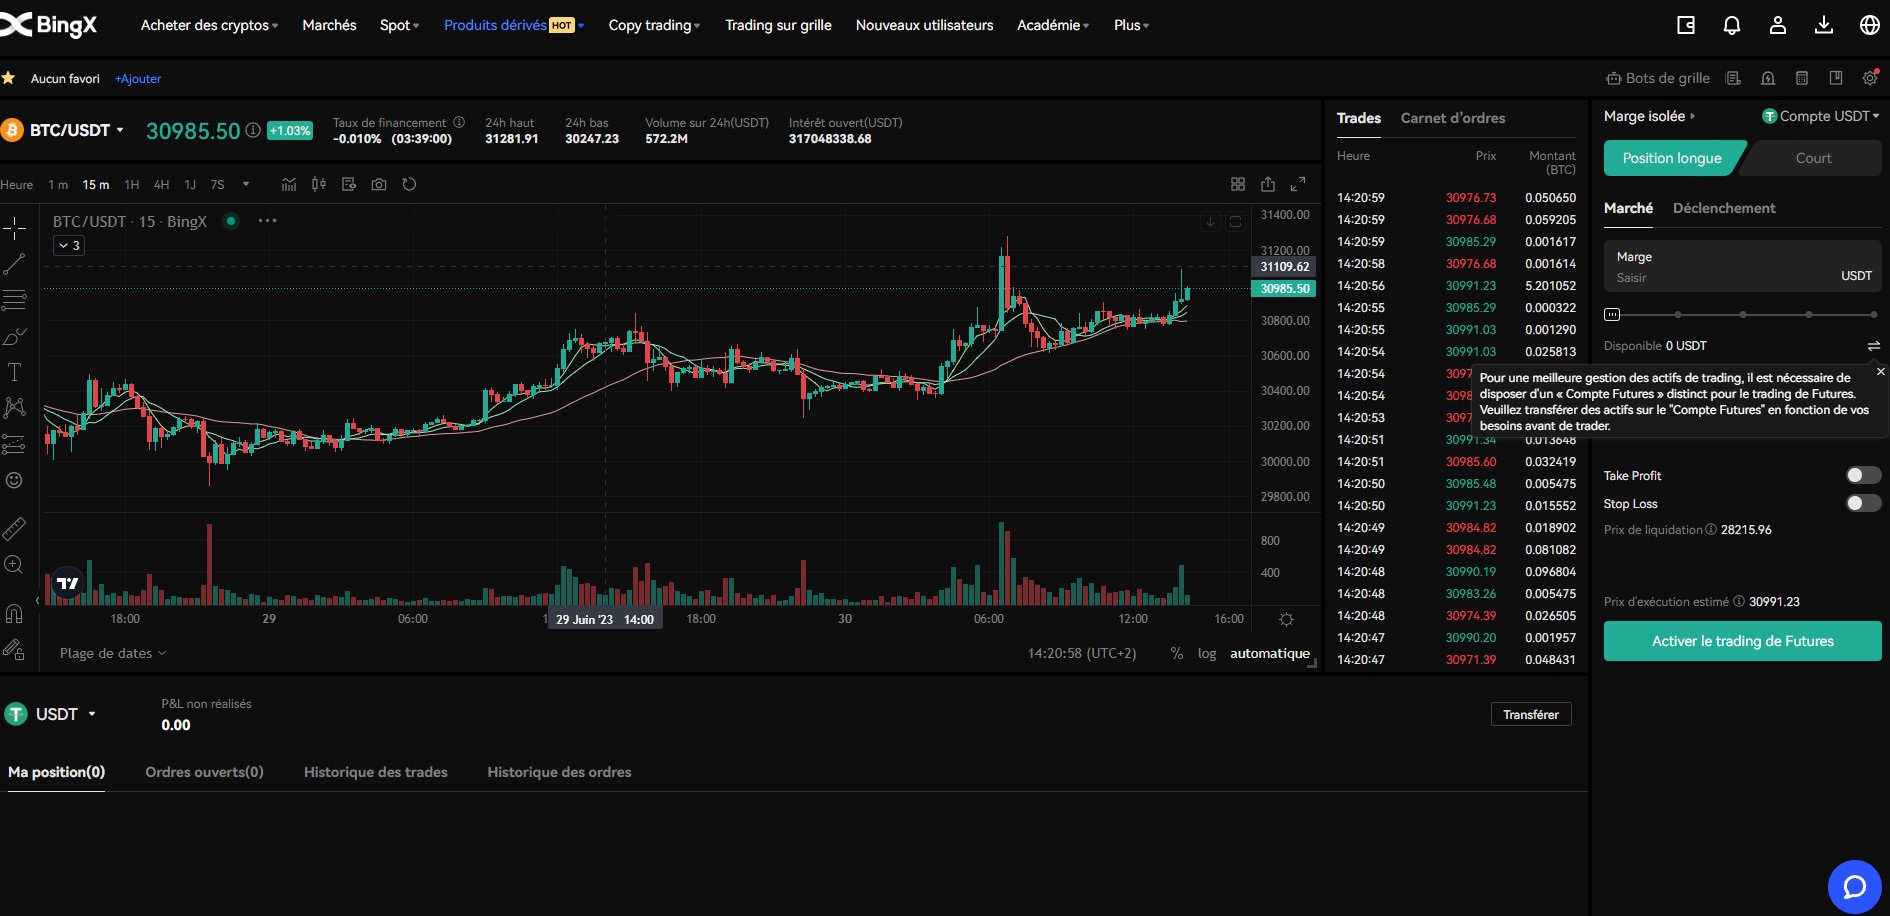
Task: Select the crosshair cursor tool
Action: click(x=14, y=229)
